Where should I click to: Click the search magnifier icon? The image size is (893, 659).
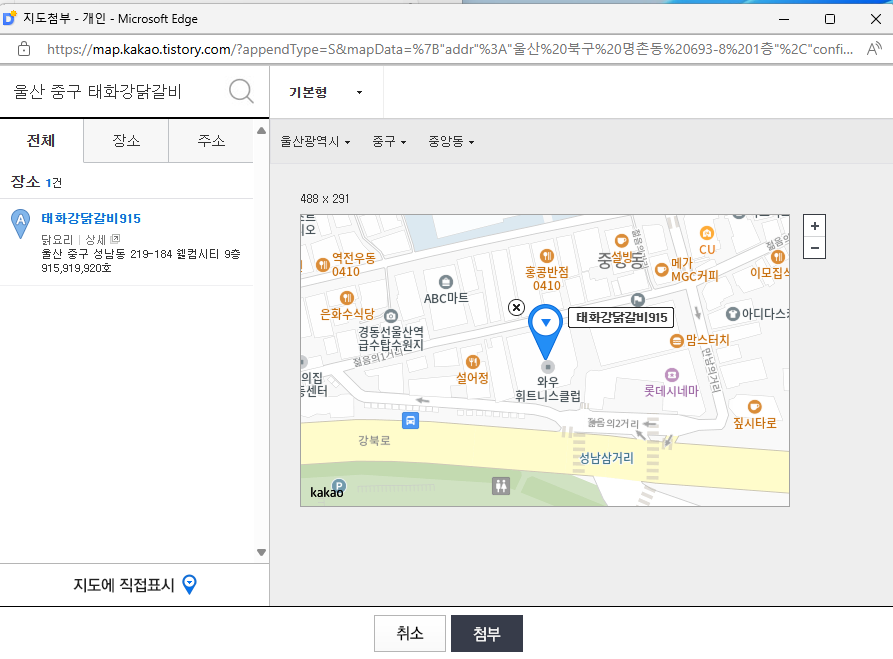(241, 91)
